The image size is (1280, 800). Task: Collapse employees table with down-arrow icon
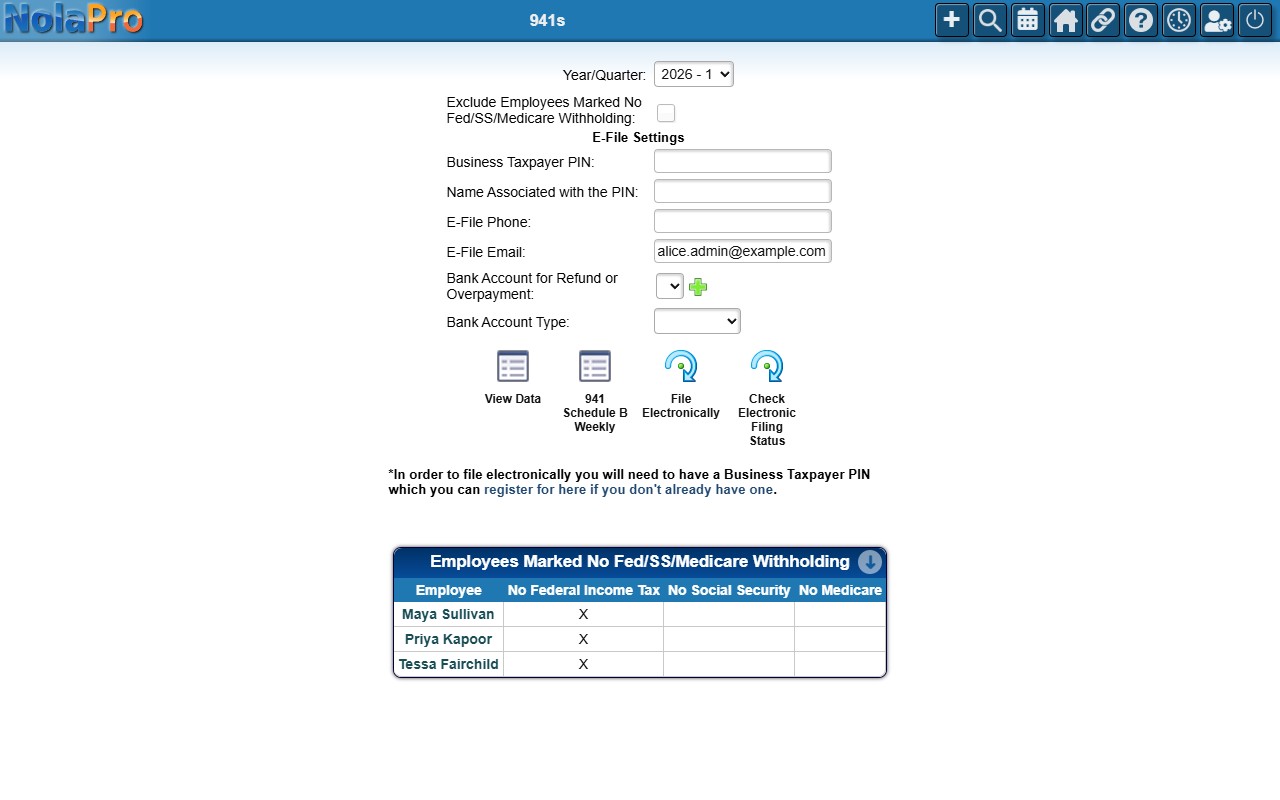coord(870,562)
